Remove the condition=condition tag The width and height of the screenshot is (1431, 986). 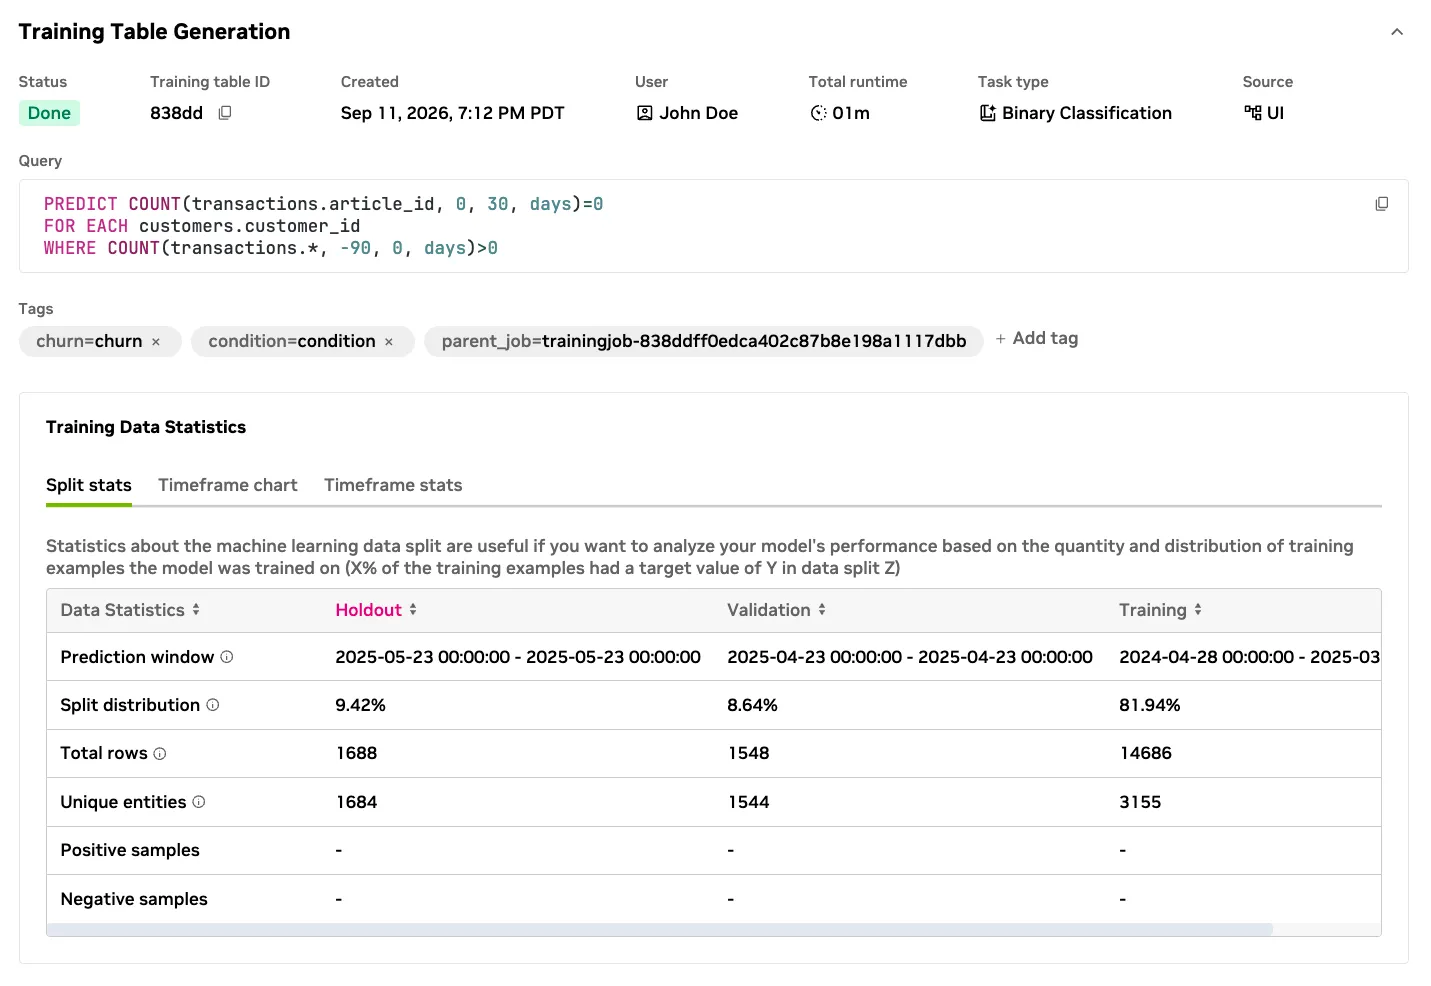pyautogui.click(x=389, y=342)
